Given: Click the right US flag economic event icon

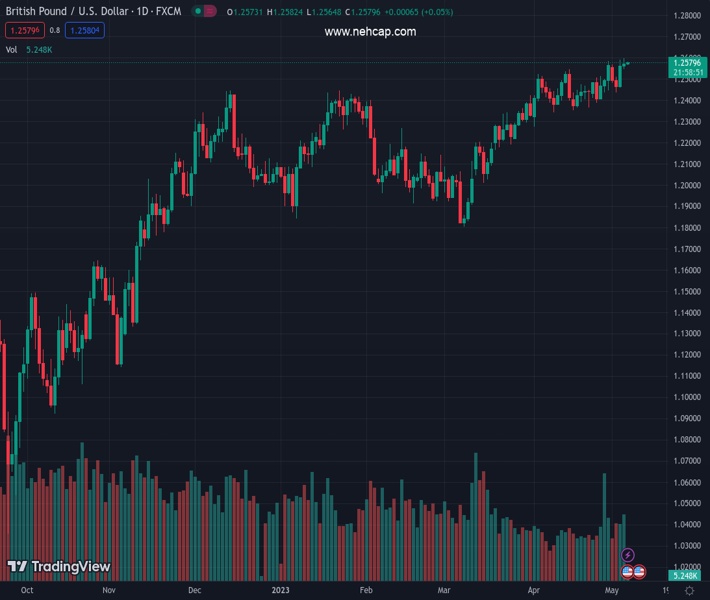Looking at the screenshot, I should click(x=639, y=572).
